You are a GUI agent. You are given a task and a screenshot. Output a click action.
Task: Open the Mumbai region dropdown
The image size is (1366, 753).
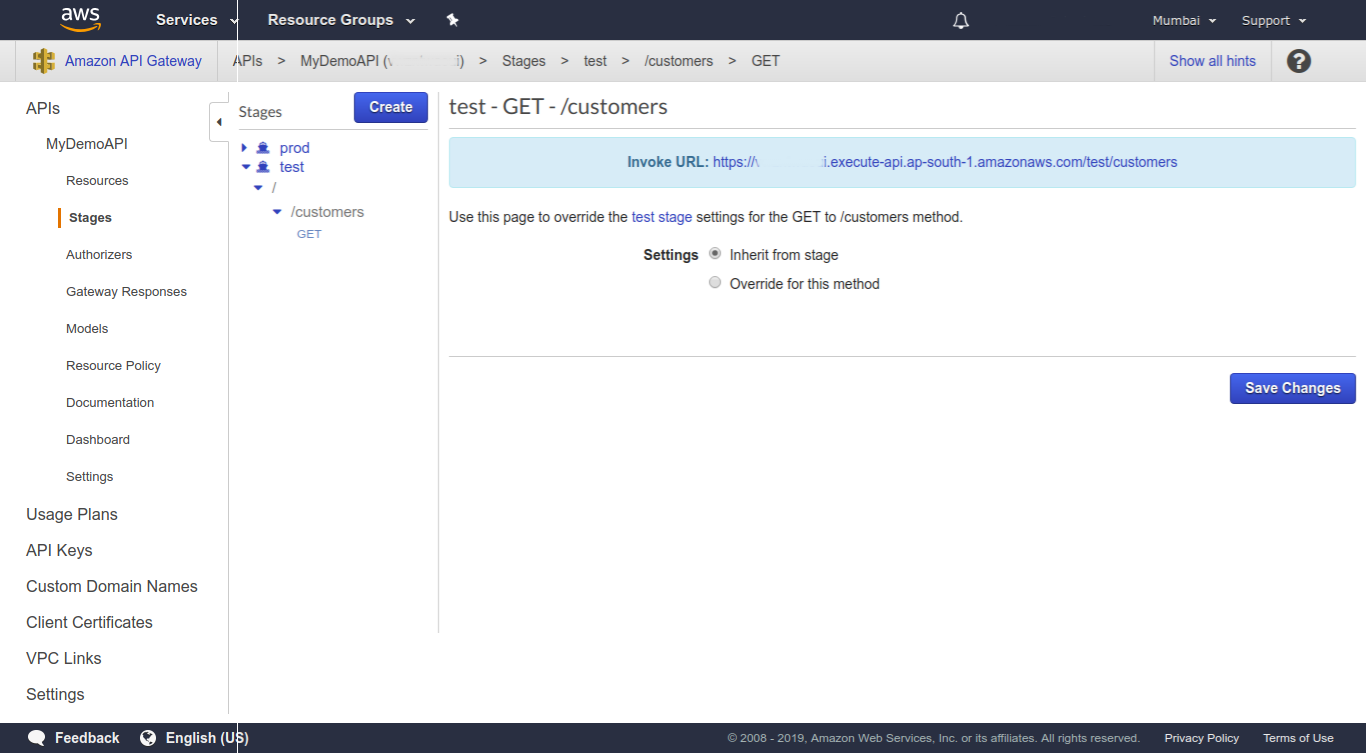pos(1184,20)
